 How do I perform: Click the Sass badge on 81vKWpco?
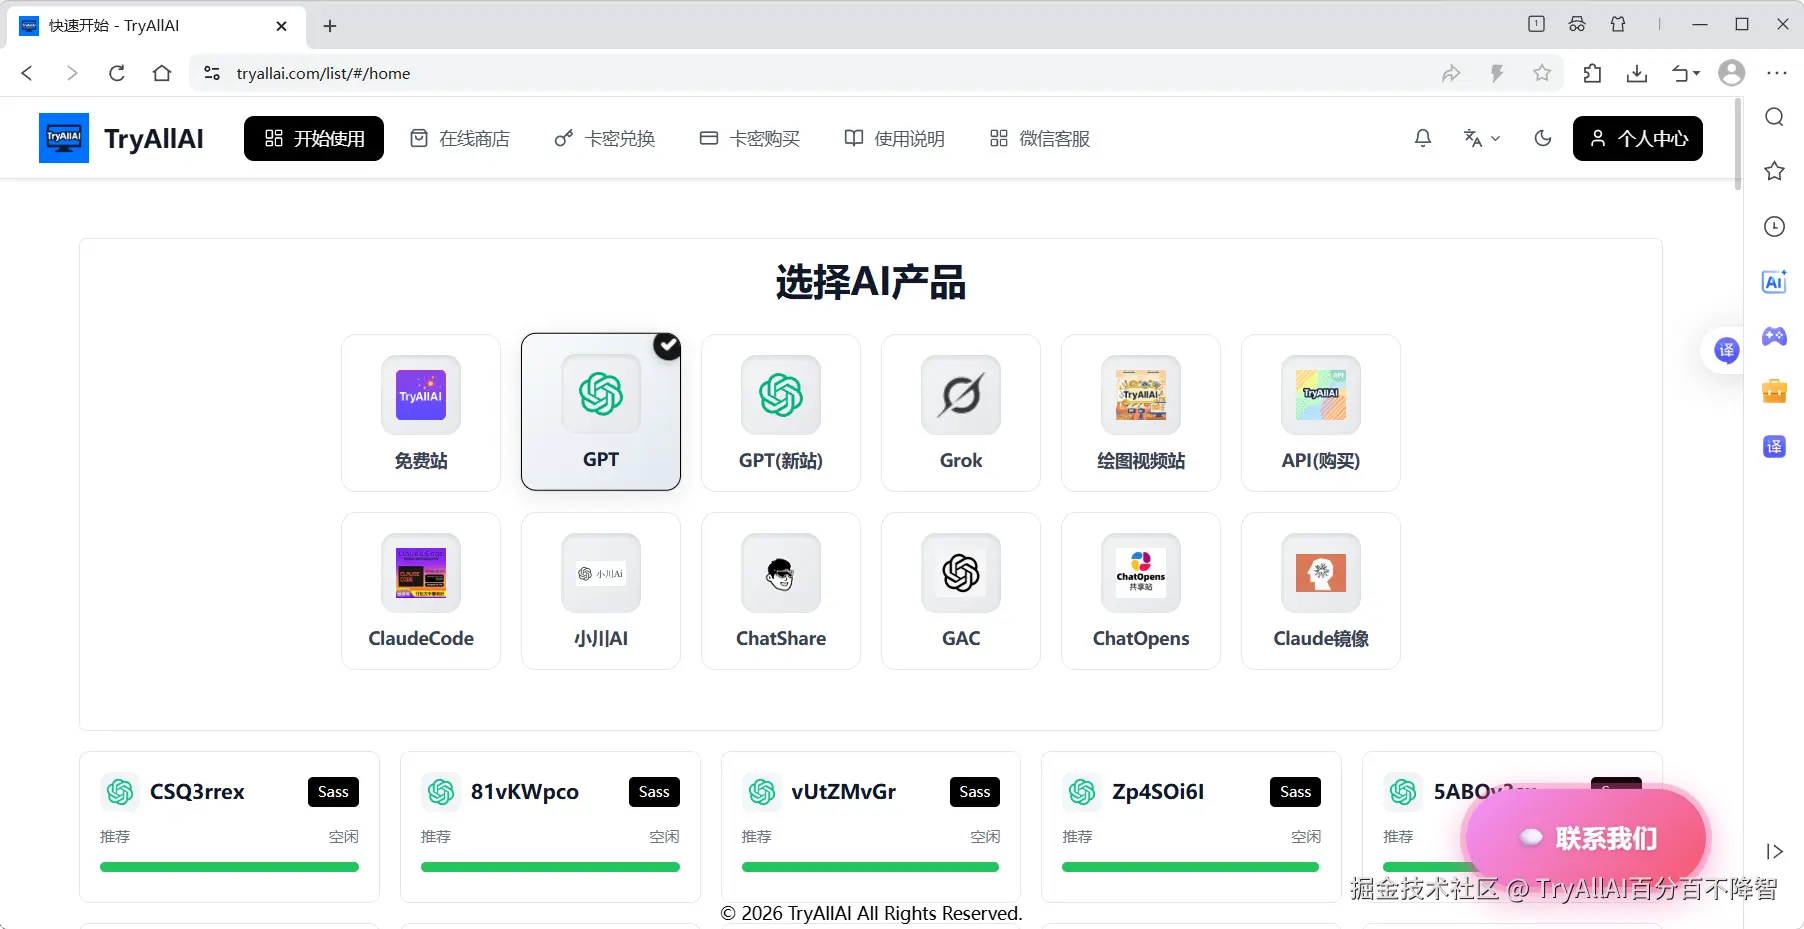point(654,792)
